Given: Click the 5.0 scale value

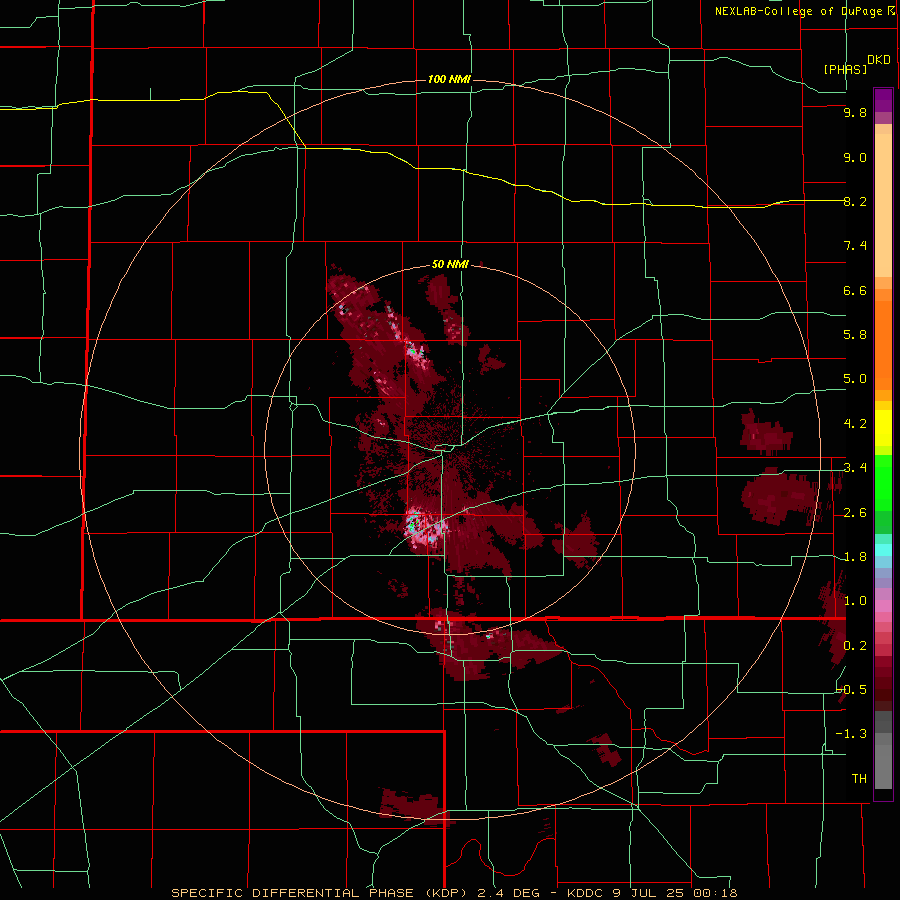Looking at the screenshot, I should coord(855,379).
